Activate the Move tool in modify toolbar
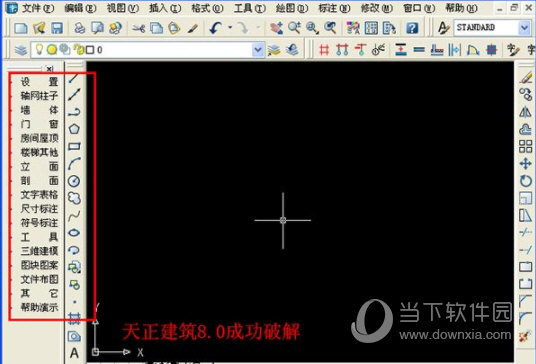The image size is (536, 364). pos(525,164)
